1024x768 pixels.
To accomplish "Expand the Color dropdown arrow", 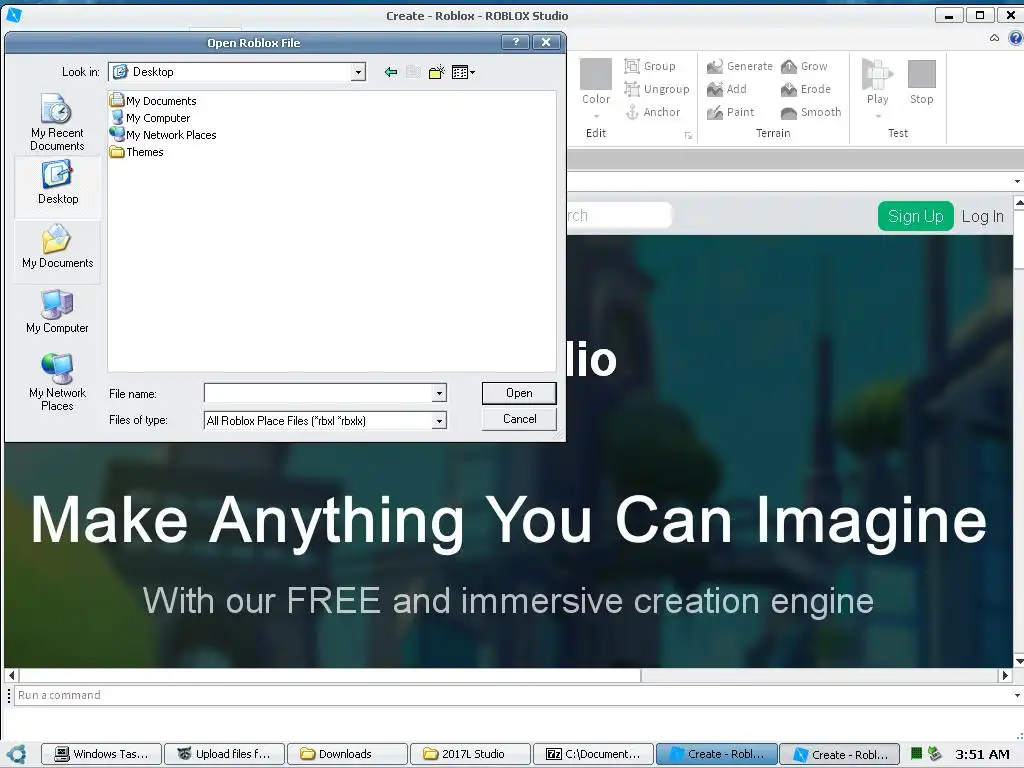I will click(x=596, y=116).
